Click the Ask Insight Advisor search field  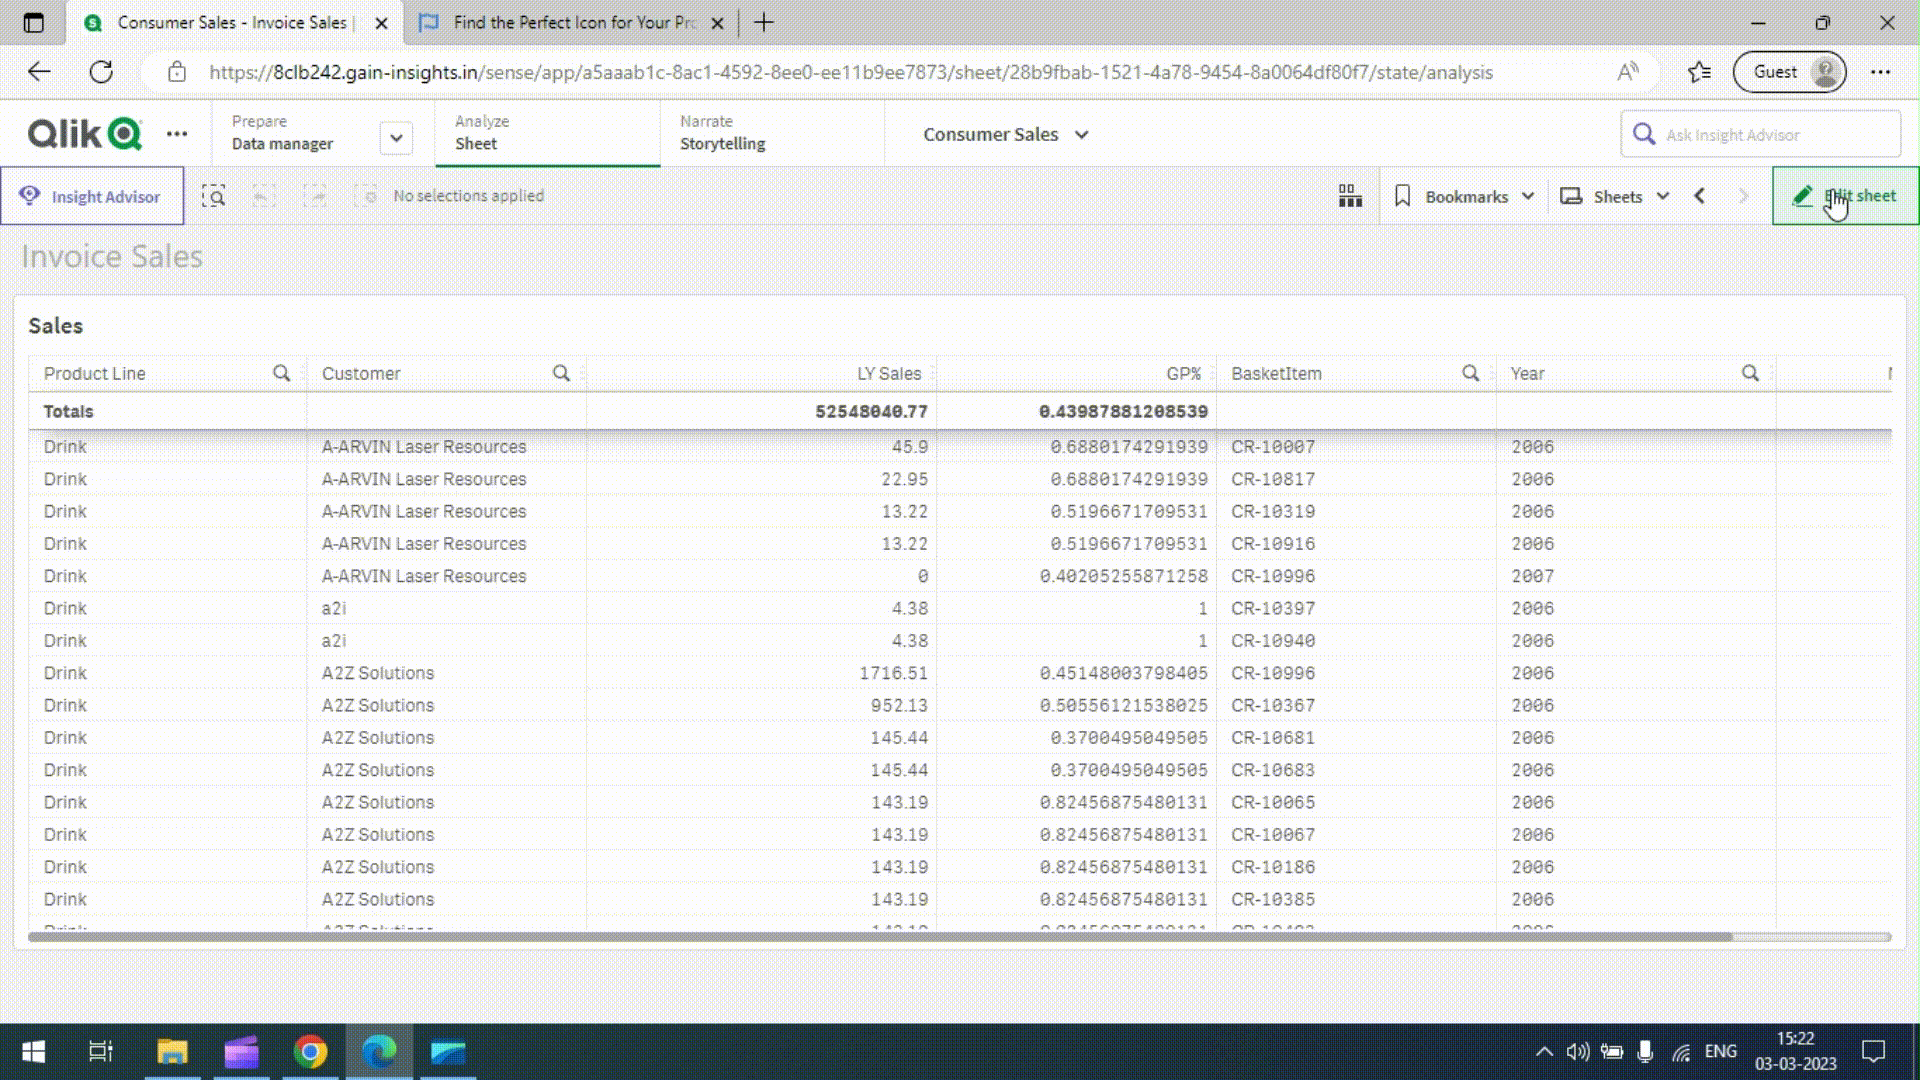tap(1760, 135)
